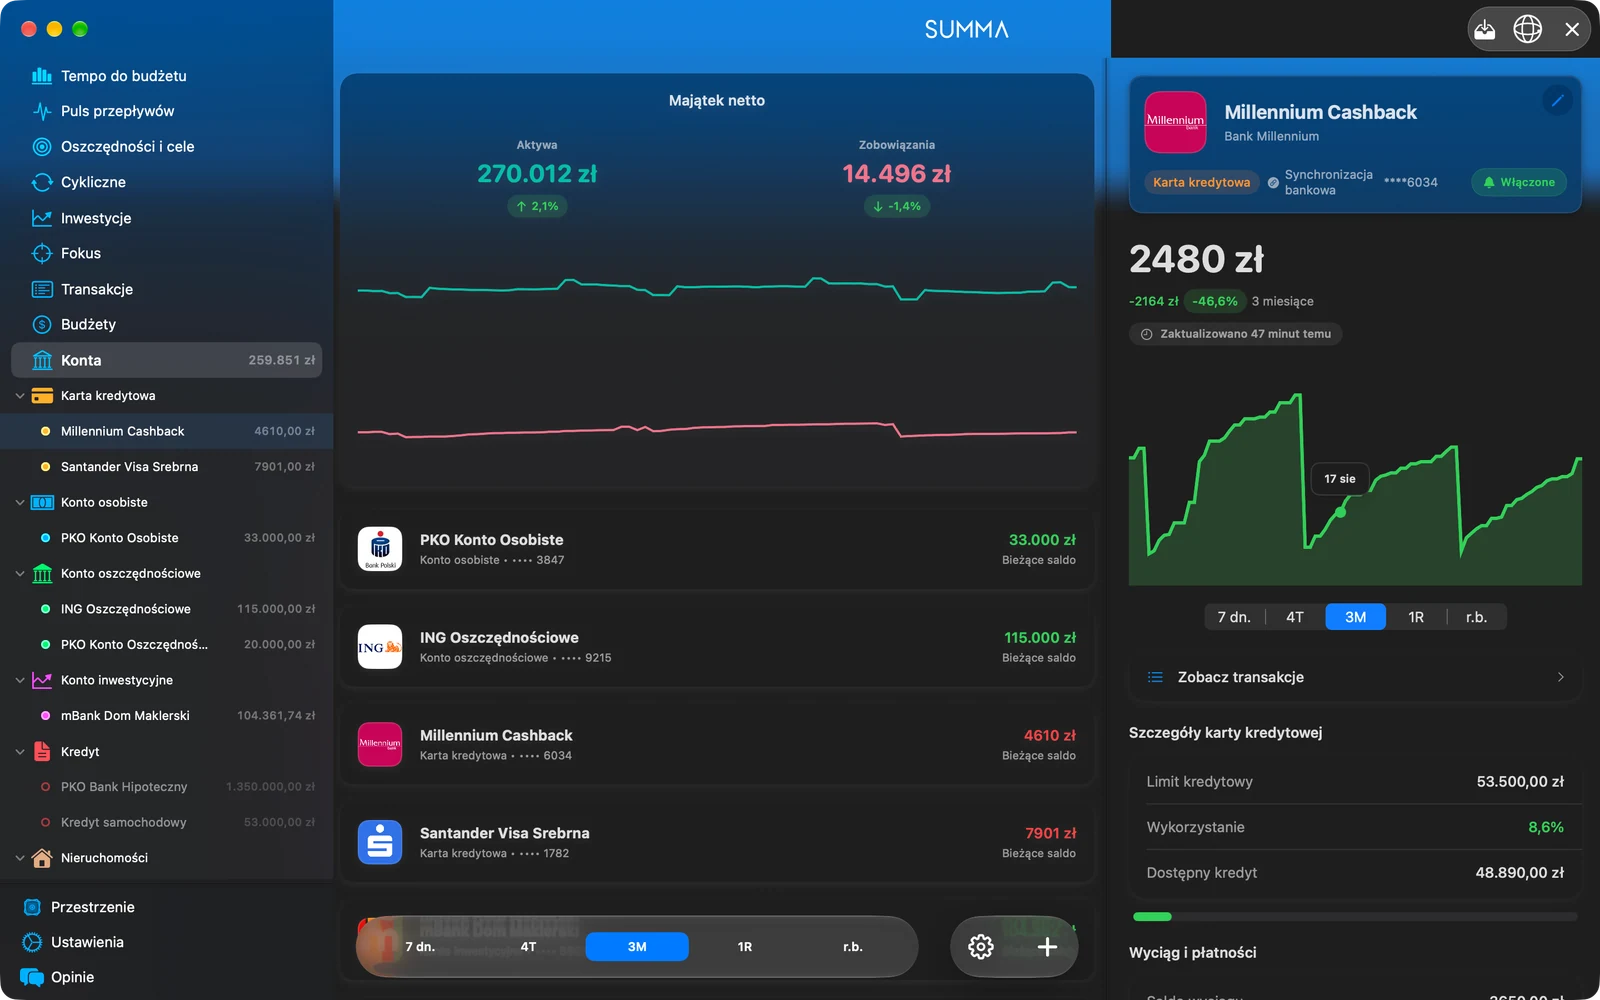The height and width of the screenshot is (1000, 1600).
Task: Select r.b. range in bottom toolbar
Action: tap(852, 947)
